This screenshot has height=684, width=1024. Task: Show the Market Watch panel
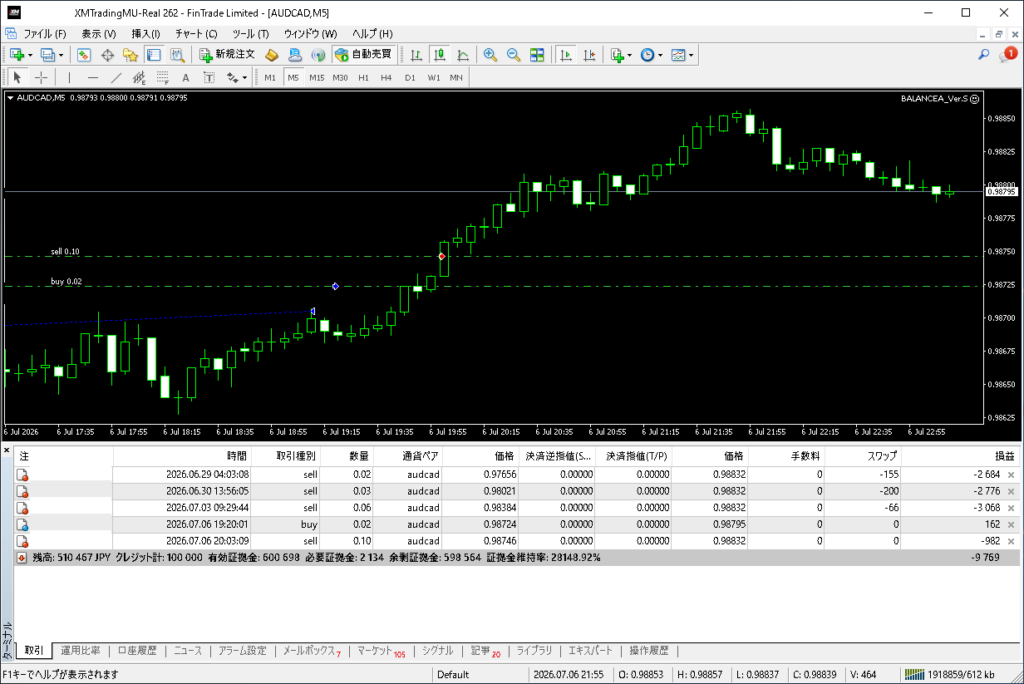point(84,55)
